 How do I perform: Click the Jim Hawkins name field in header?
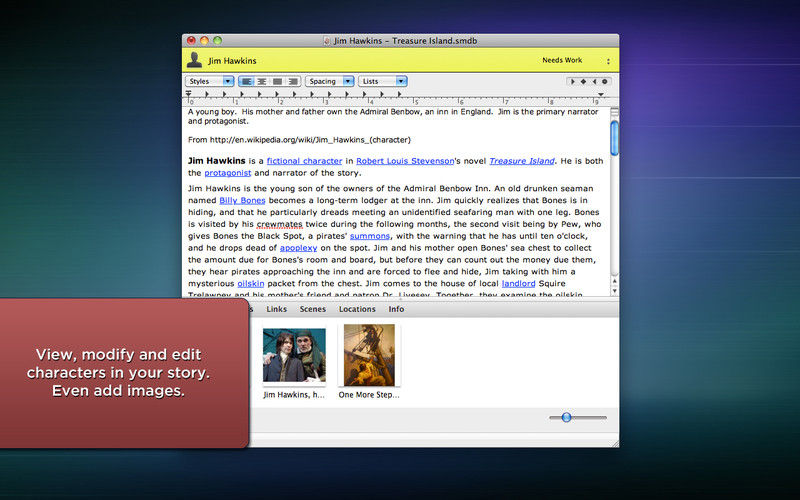(x=232, y=61)
